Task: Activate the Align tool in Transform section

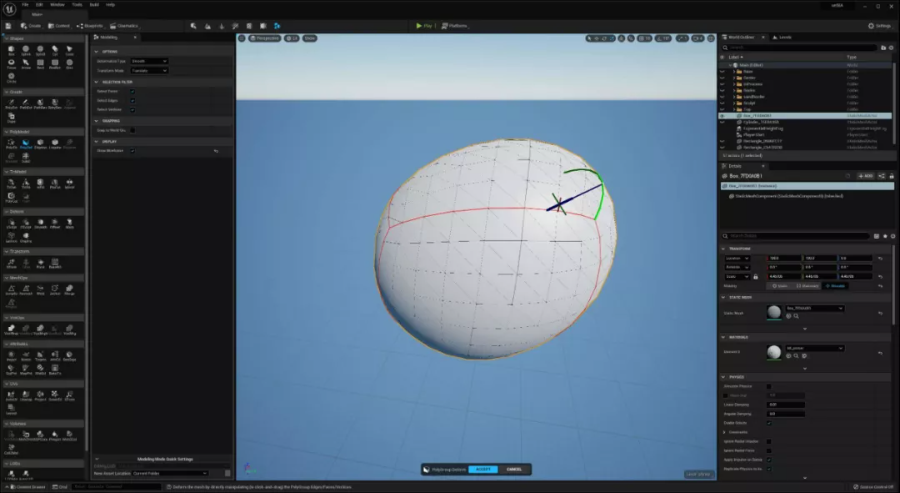Action: pos(26,263)
